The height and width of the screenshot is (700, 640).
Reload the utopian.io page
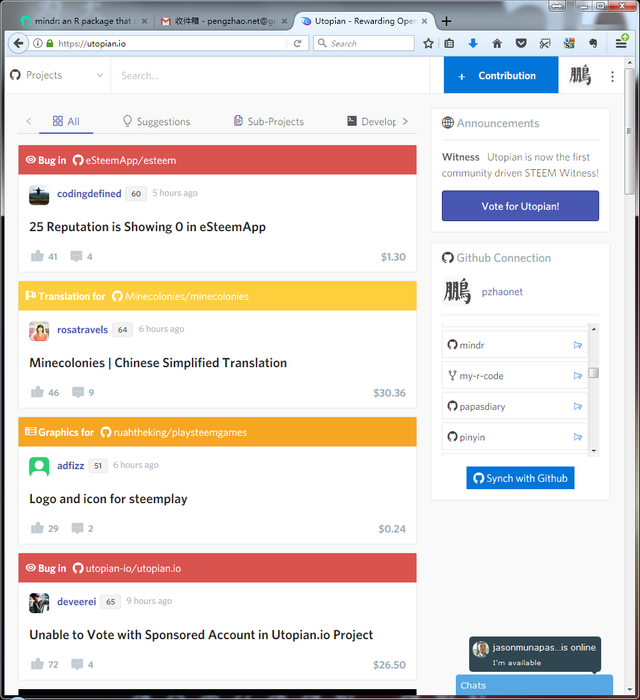coord(297,43)
